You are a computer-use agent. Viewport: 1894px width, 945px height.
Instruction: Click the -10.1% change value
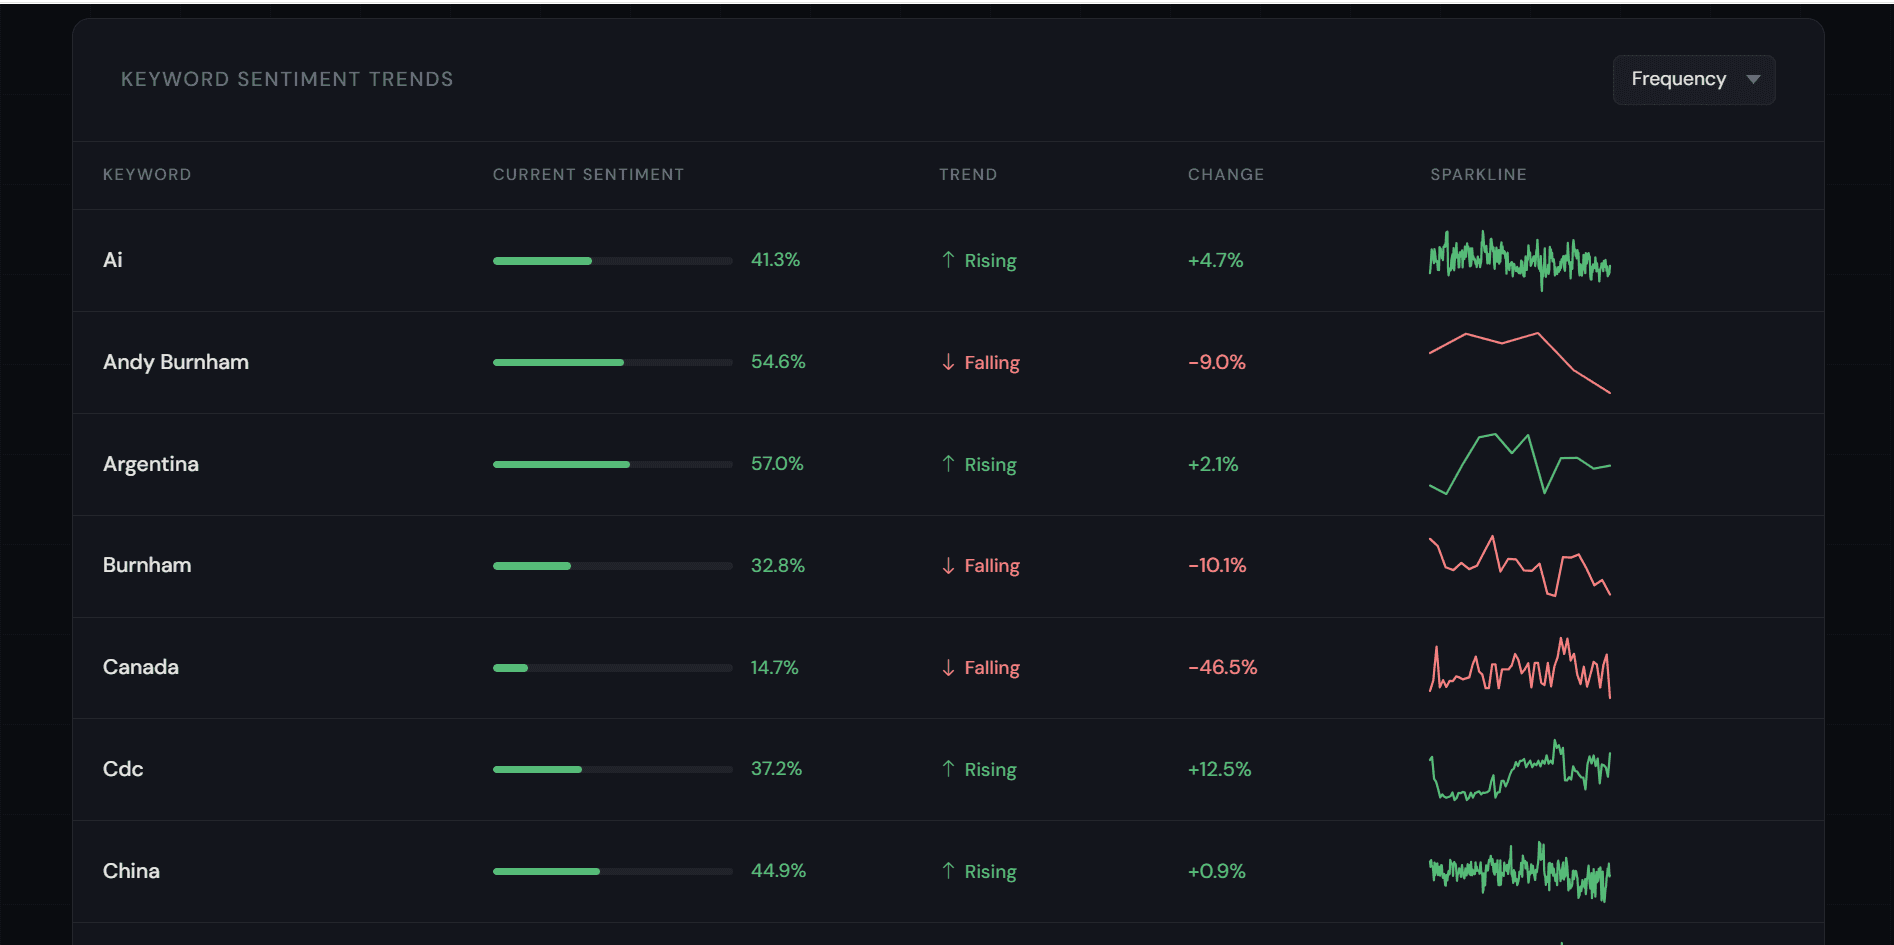click(x=1217, y=565)
